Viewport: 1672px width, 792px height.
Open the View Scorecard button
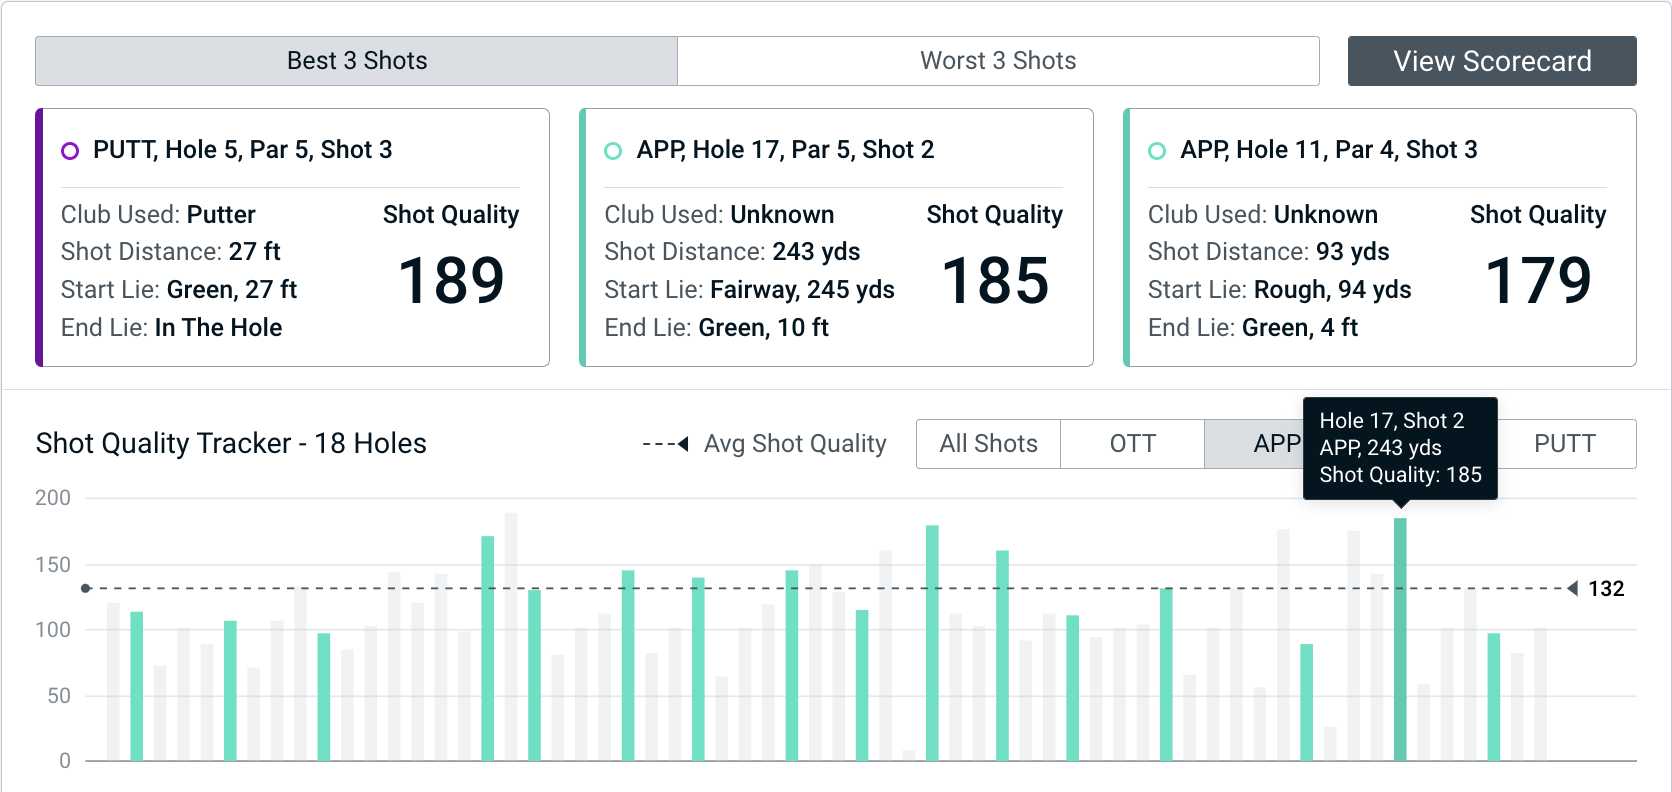pyautogui.click(x=1491, y=61)
